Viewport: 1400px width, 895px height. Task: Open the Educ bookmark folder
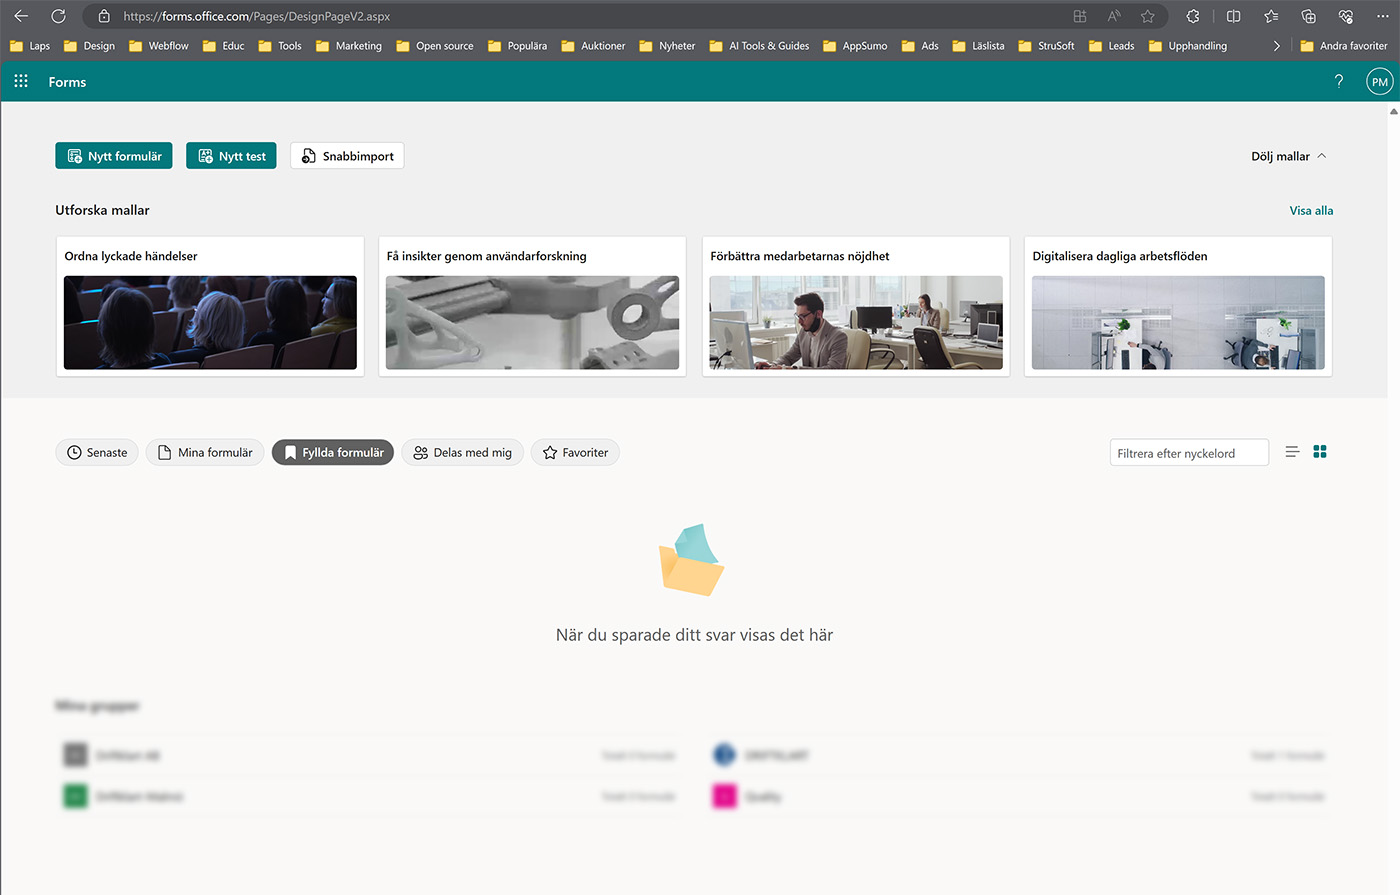(x=223, y=46)
